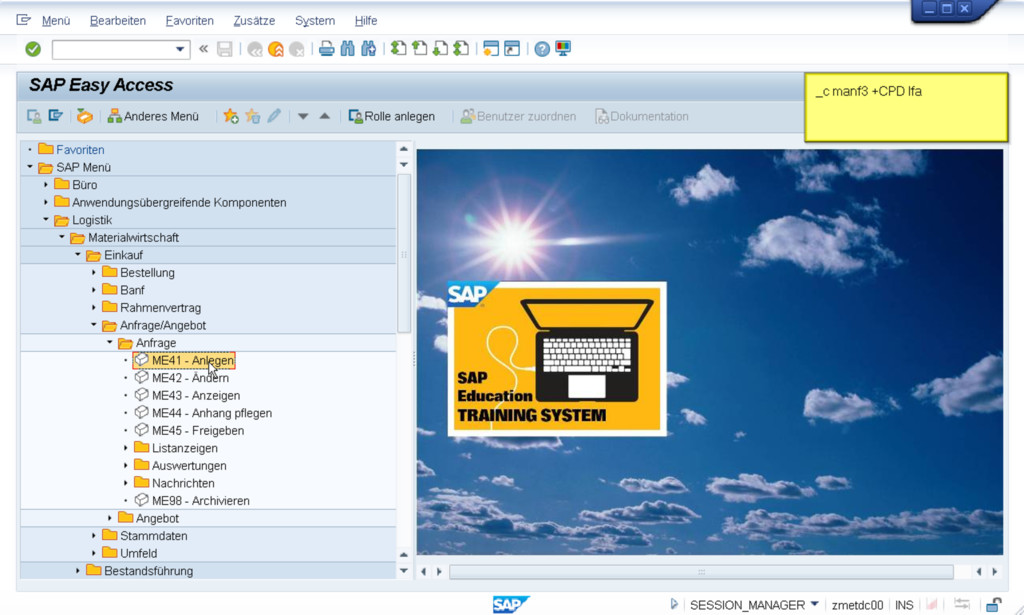Click the Print icon
Viewport: 1024px width, 615px height.
point(327,48)
